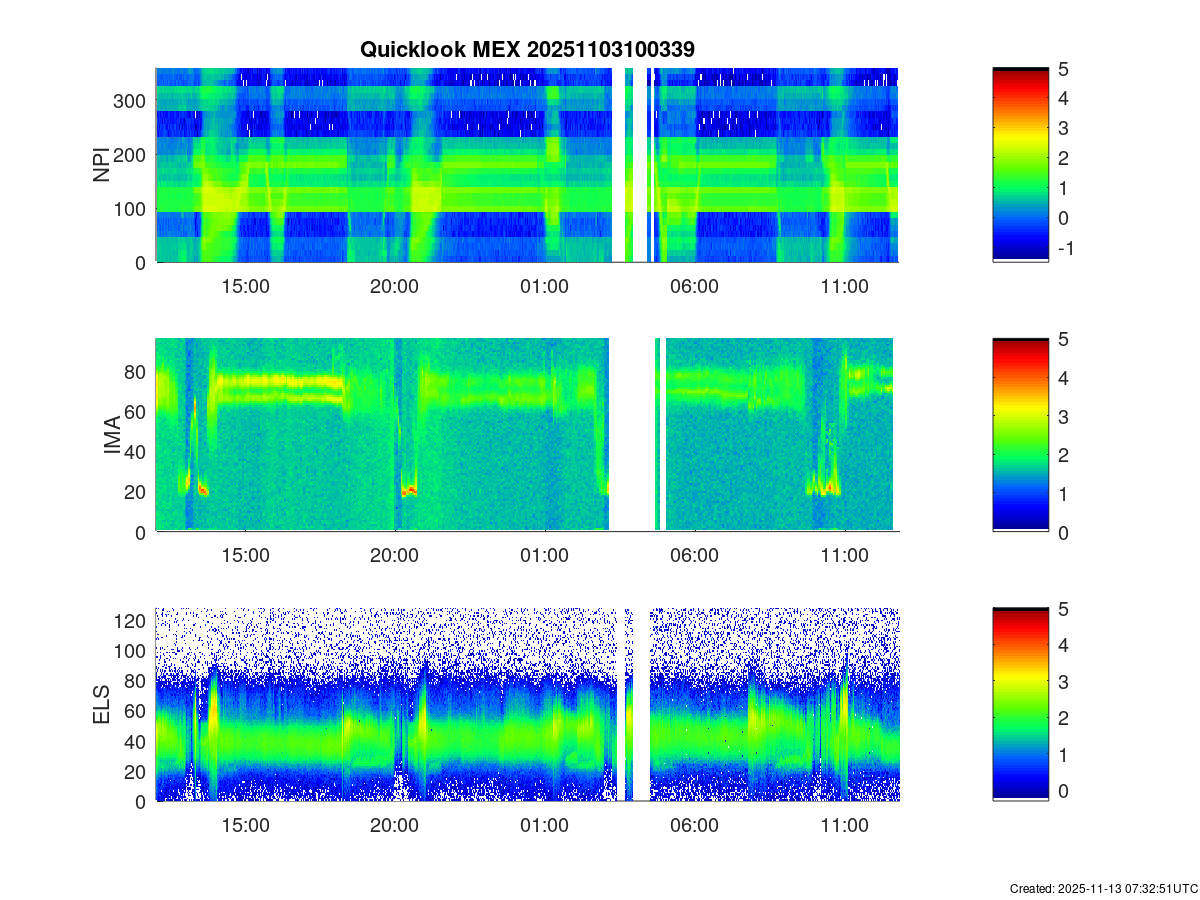The height and width of the screenshot is (900, 1200).
Task: Select the NPI y-axis label
Action: pos(102,165)
